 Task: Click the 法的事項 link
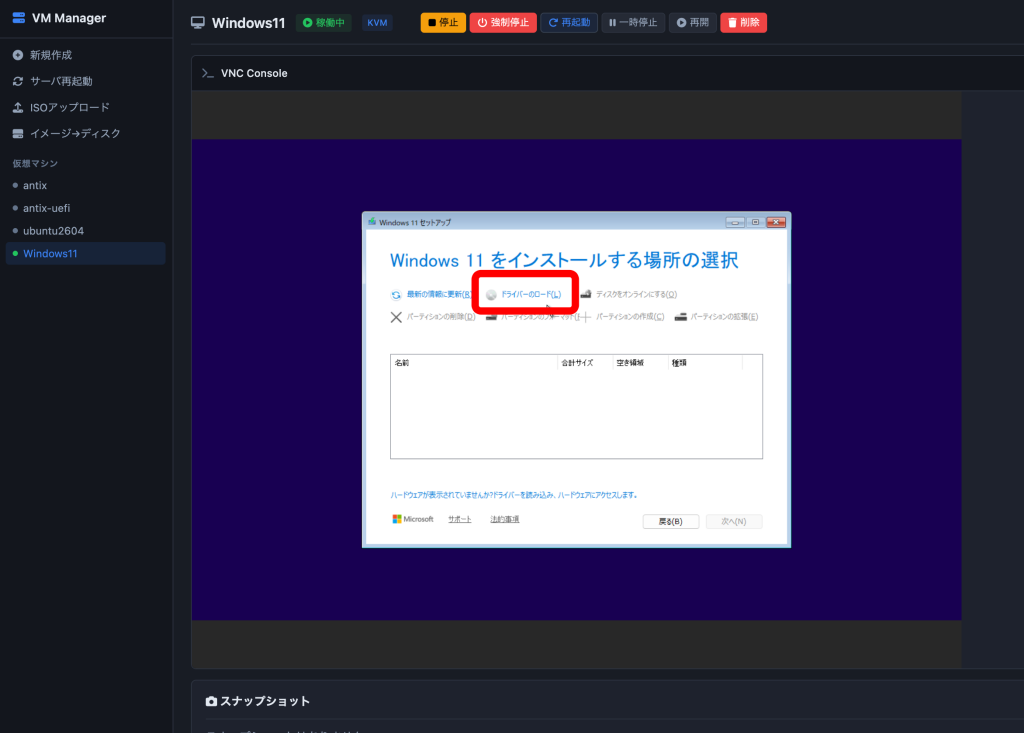pos(505,519)
